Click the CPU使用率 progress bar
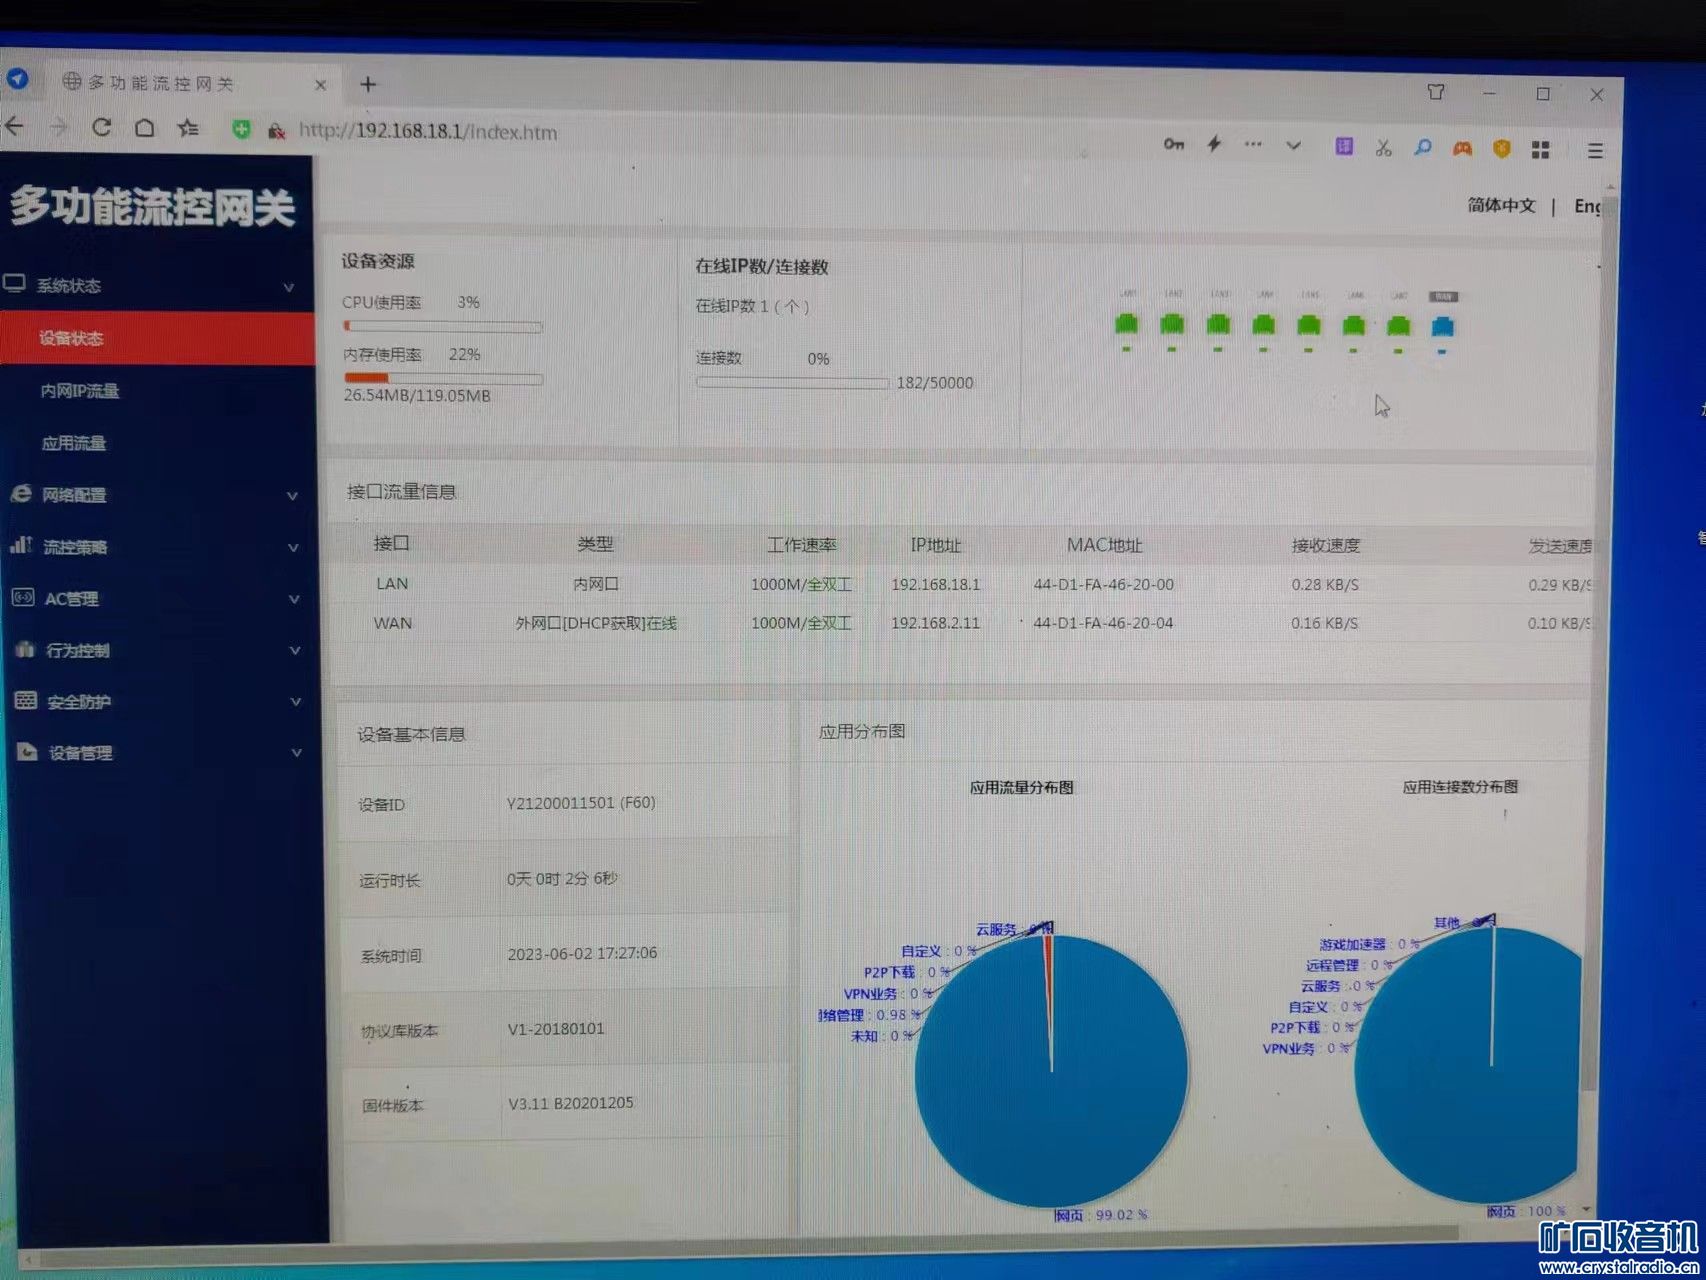The height and width of the screenshot is (1280, 1706). 443,327
